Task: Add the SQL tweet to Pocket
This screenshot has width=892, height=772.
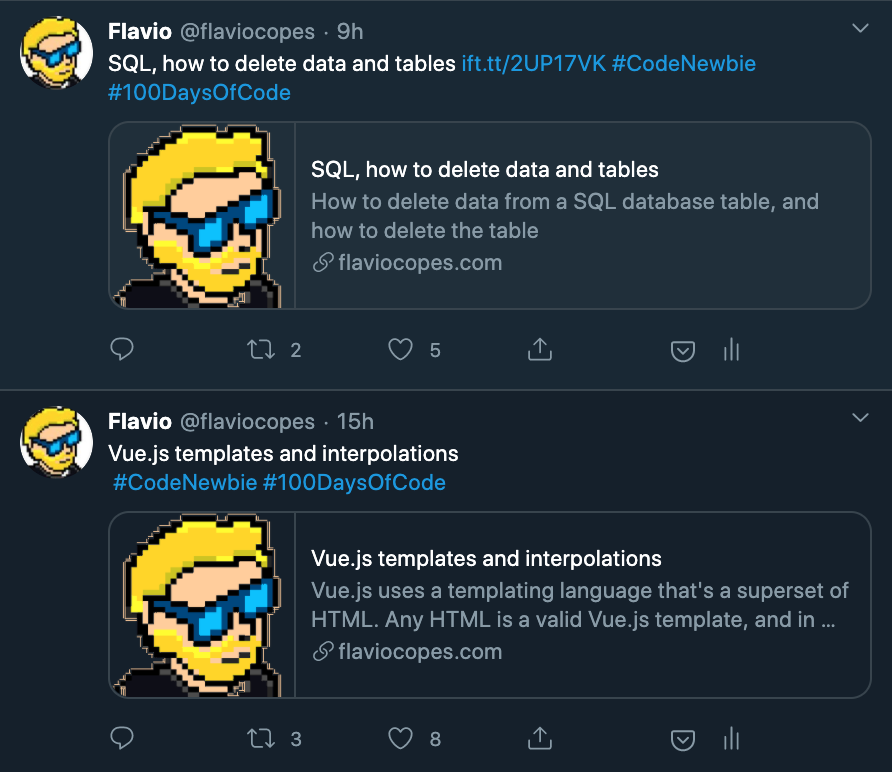Action: (x=682, y=350)
